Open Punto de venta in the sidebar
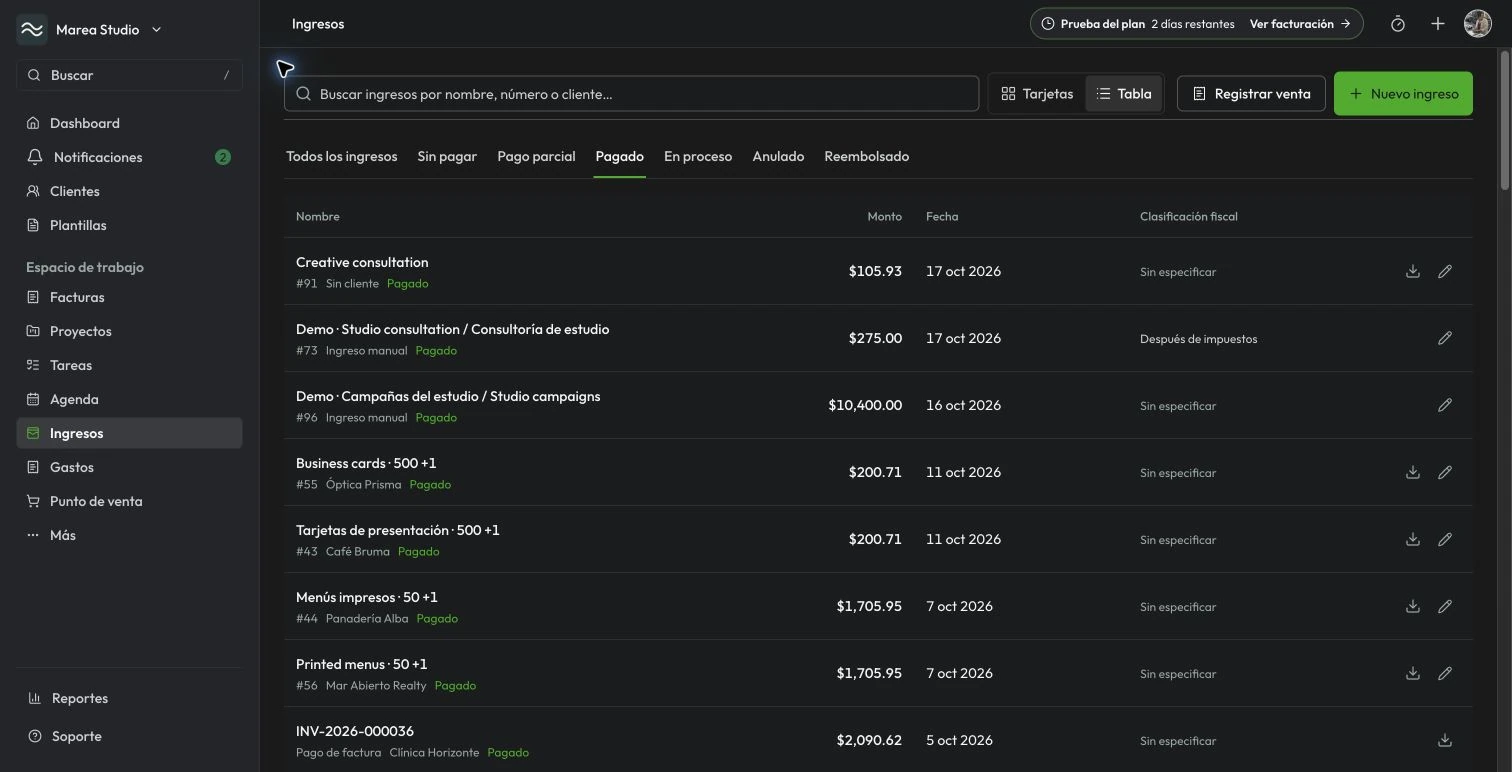Viewport: 1512px width, 772px height. tap(129, 501)
